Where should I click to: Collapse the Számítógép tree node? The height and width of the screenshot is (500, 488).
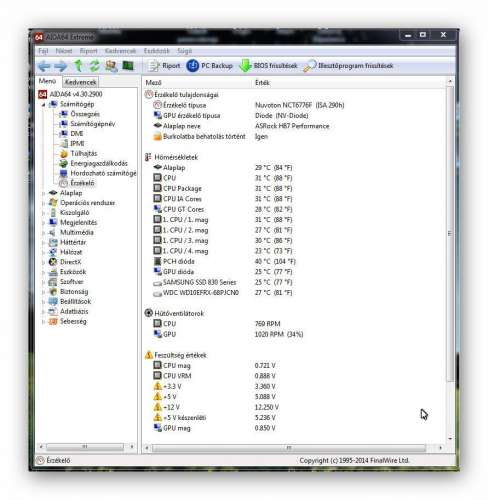43,105
